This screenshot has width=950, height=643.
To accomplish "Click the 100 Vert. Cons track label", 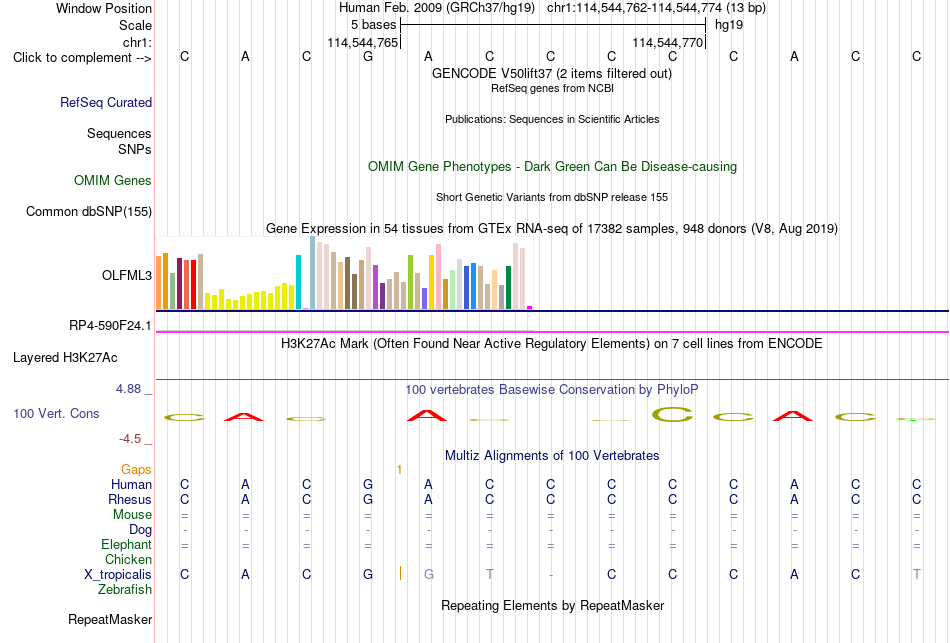I will [x=56, y=413].
